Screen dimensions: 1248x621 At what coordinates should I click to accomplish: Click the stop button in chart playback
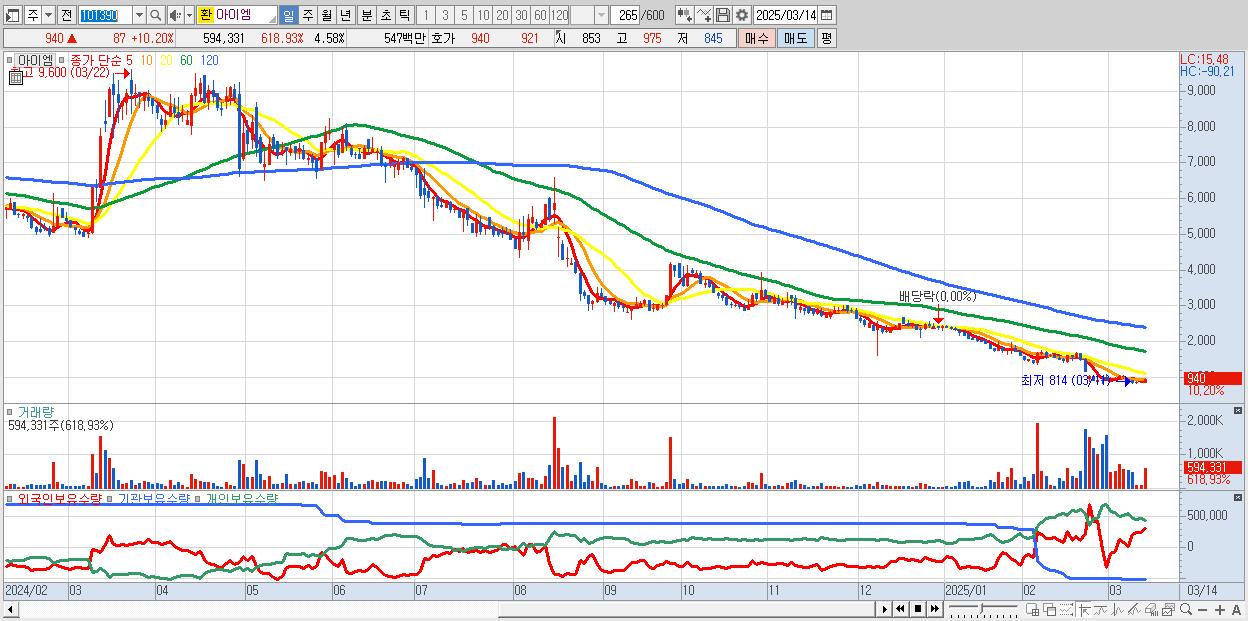click(918, 609)
